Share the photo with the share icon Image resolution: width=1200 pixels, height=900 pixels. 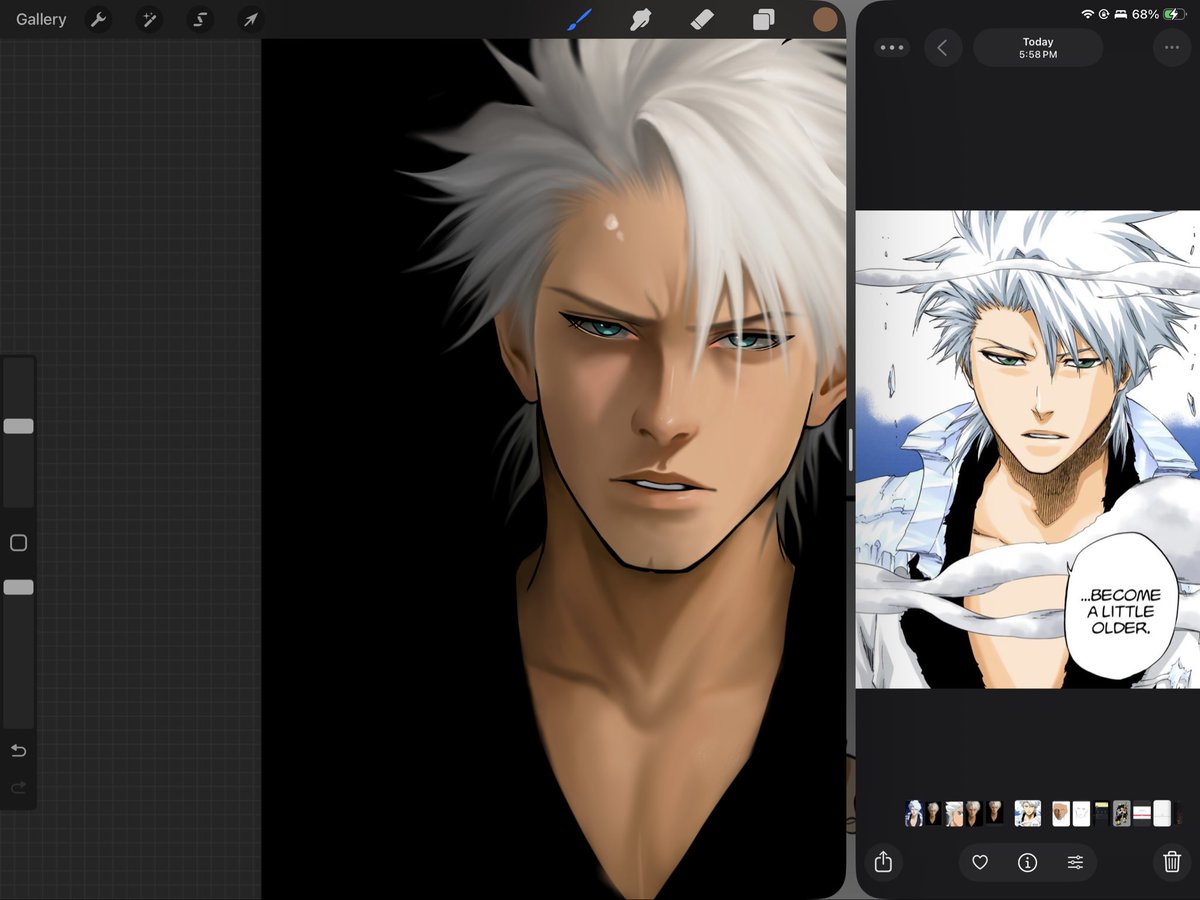coord(883,861)
